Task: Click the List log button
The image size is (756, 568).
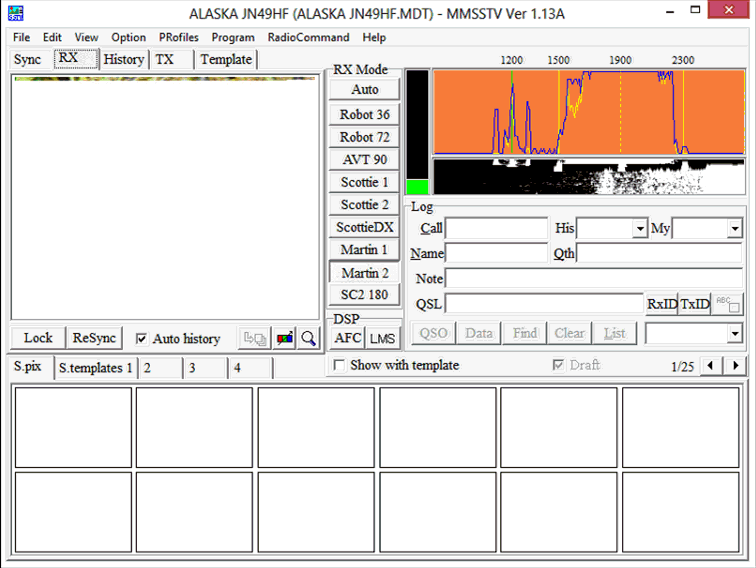Action: click(x=615, y=333)
